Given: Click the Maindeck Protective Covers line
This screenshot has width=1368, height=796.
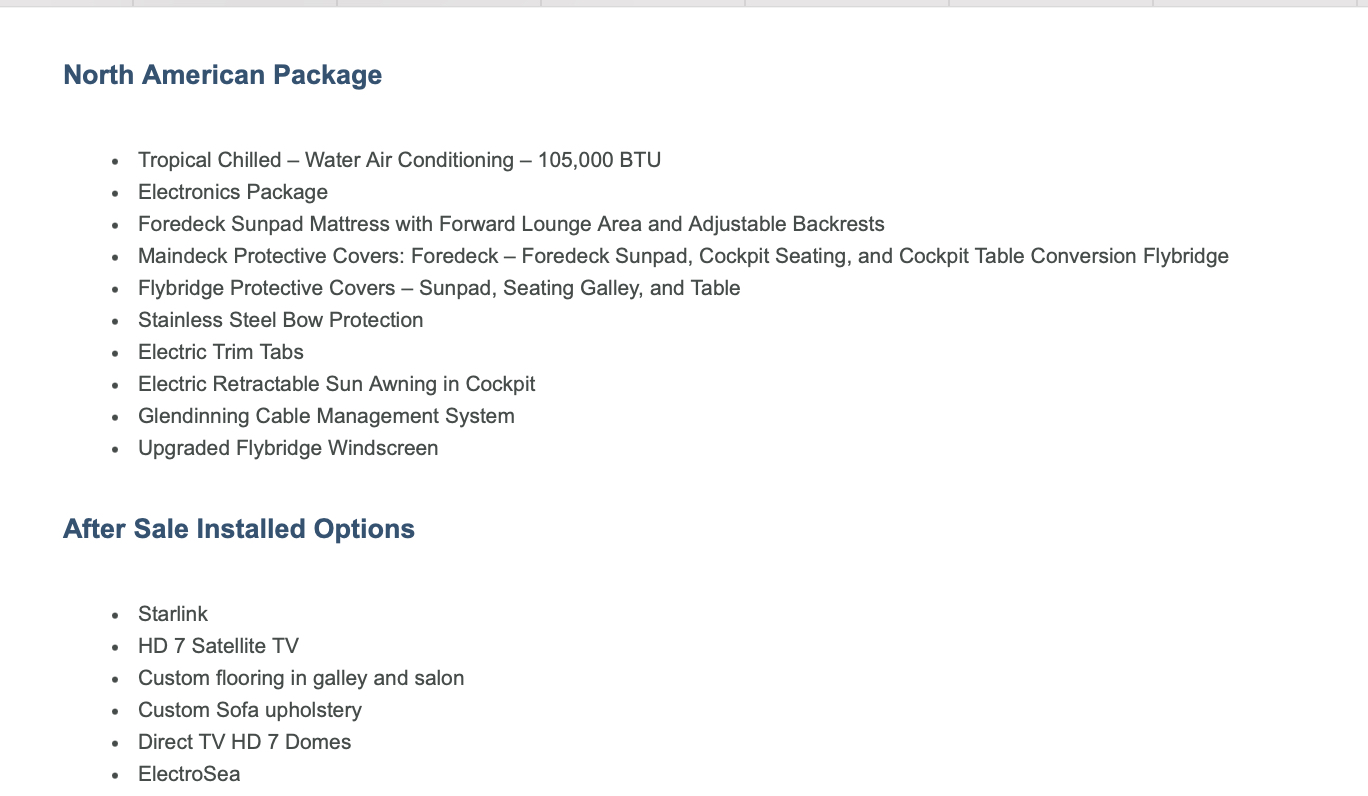Looking at the screenshot, I should [683, 256].
